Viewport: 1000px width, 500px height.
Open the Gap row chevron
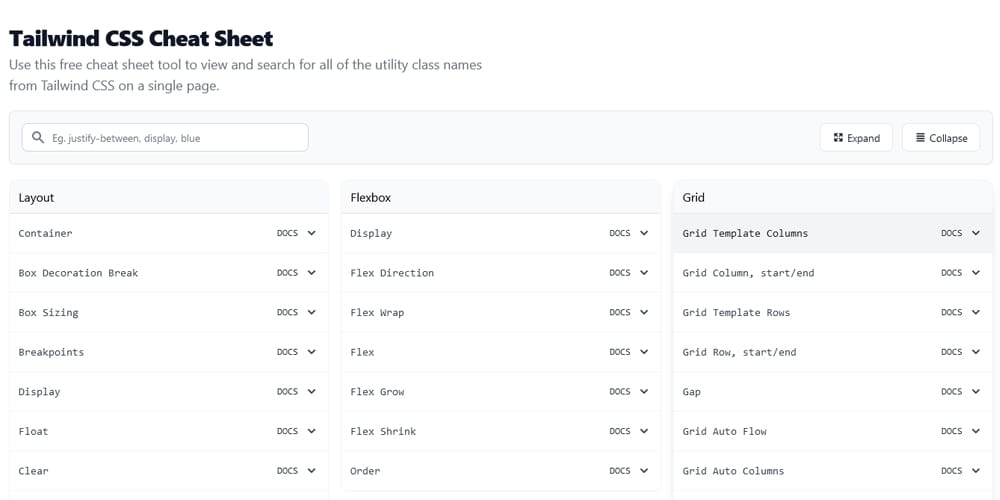pyautogui.click(x=976, y=392)
